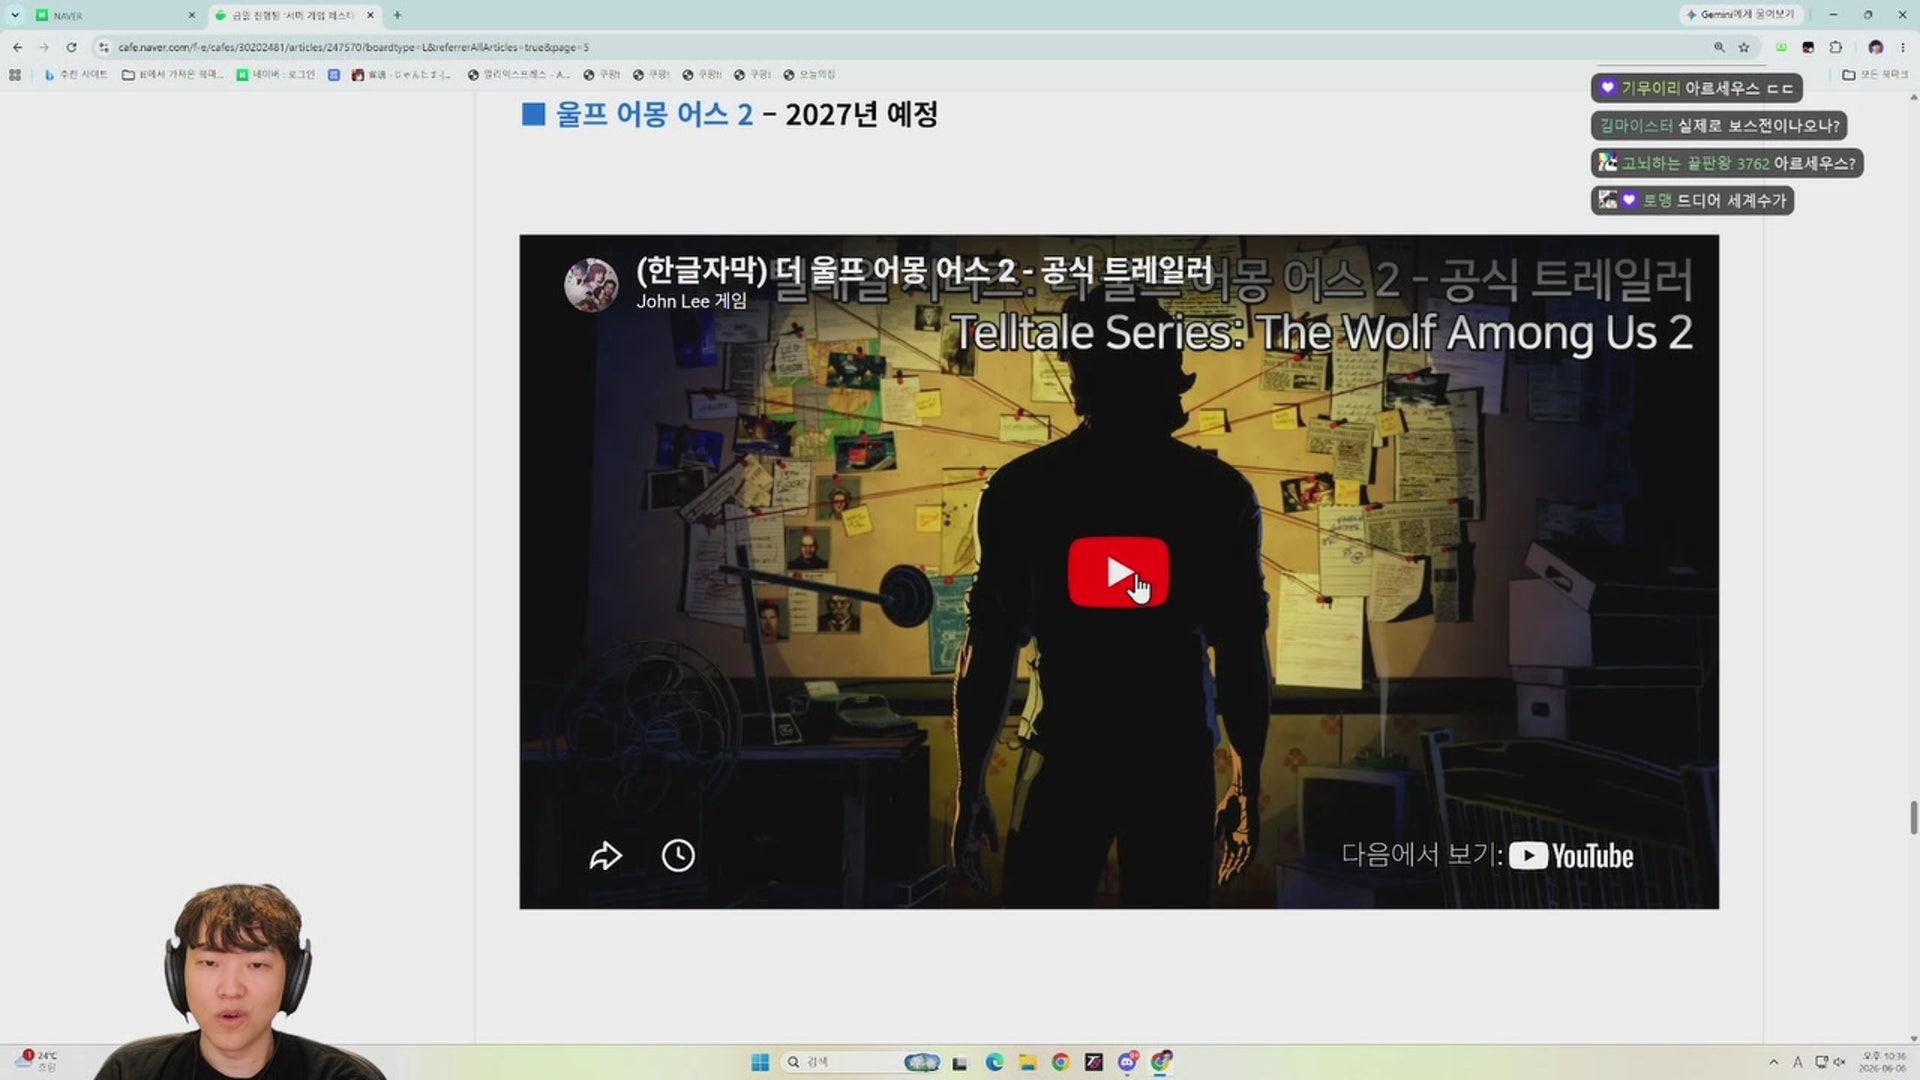
Task: Open the green extension icon
Action: click(1781, 47)
